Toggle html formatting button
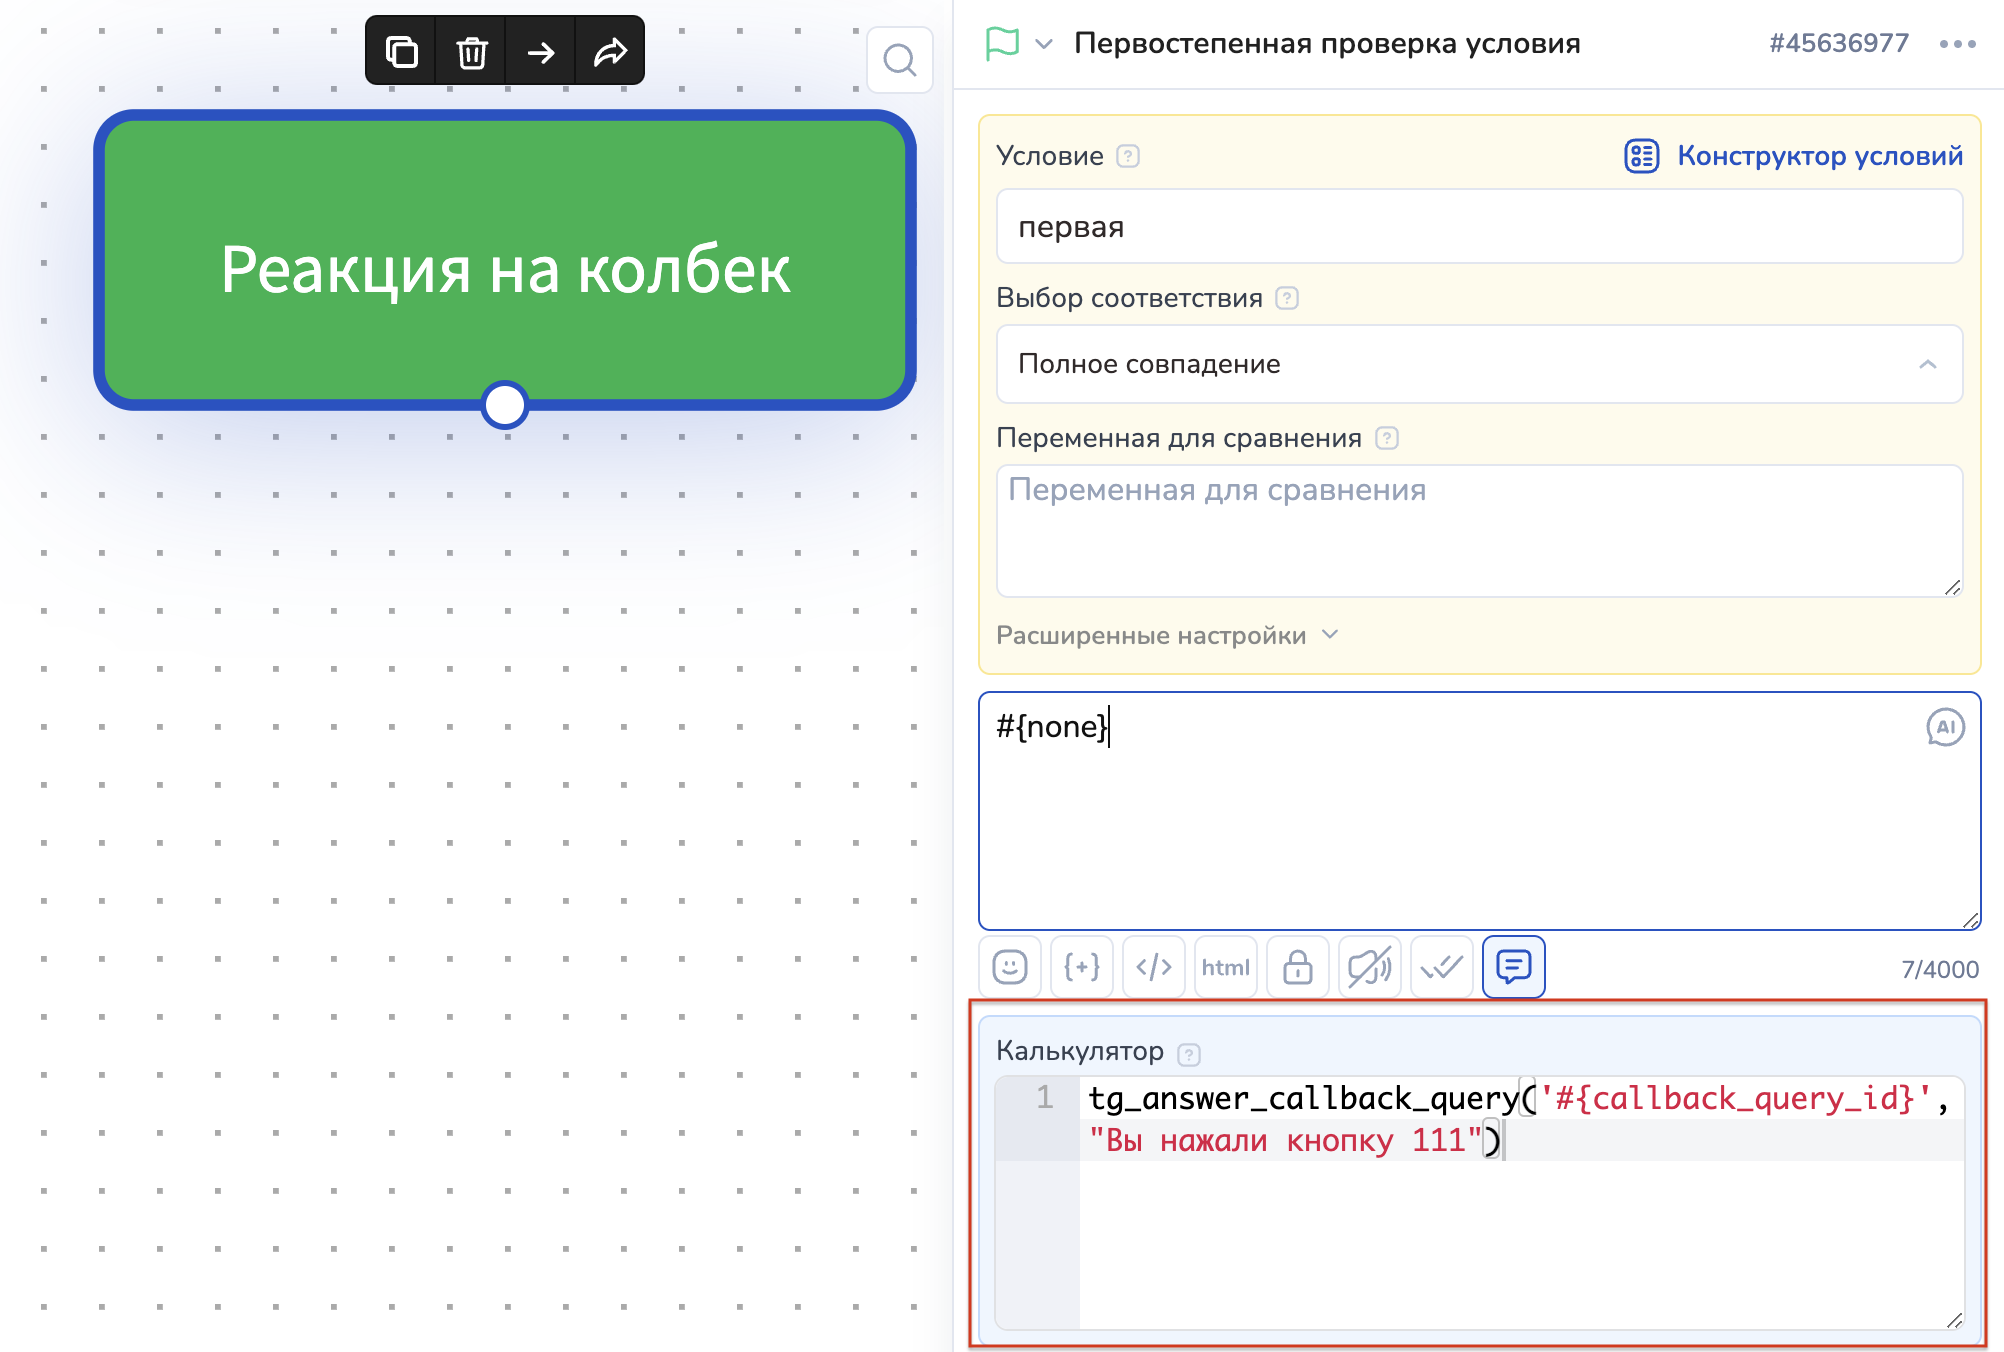 pos(1226,967)
